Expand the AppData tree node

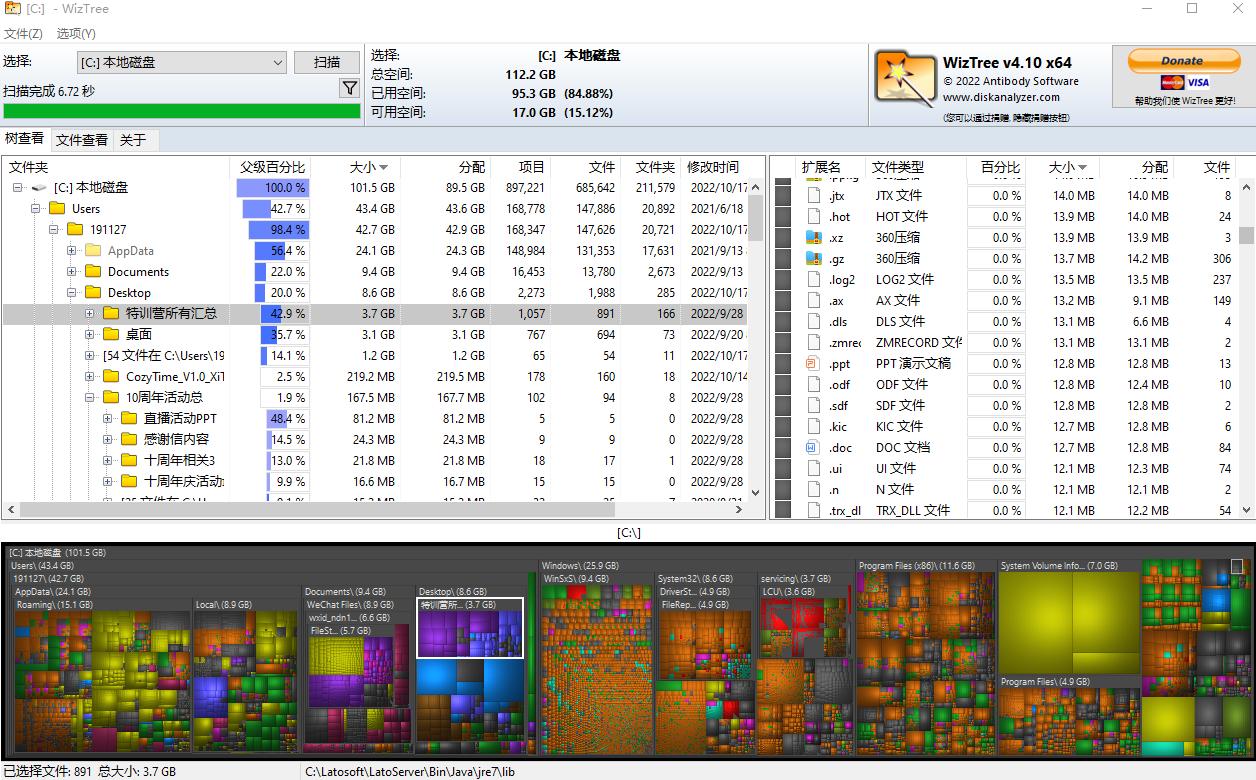[72, 250]
